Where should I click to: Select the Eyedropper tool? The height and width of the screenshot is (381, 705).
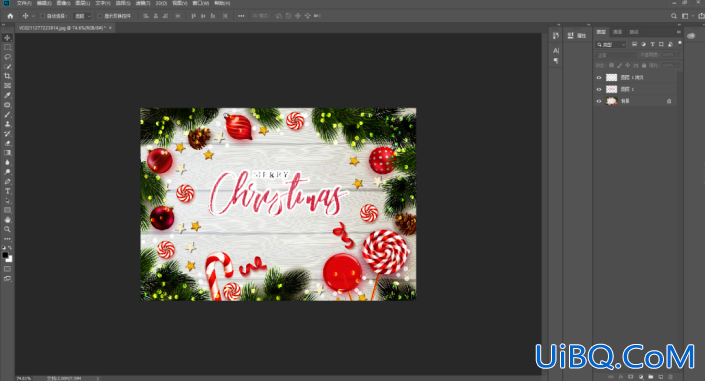tap(7, 95)
